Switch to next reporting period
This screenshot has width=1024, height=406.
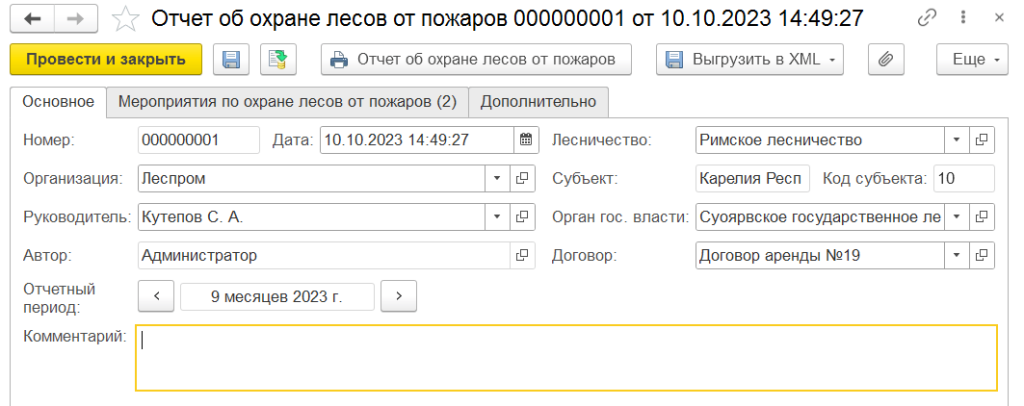(398, 296)
